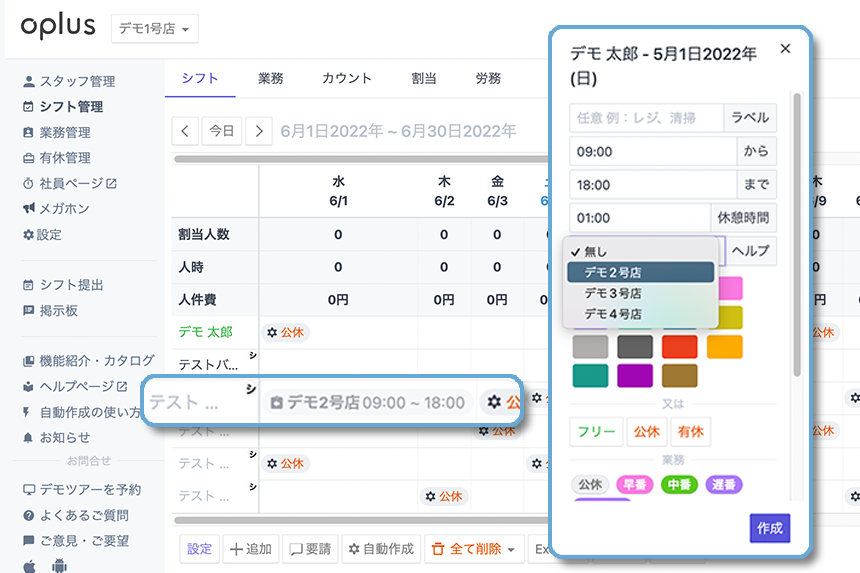
Task: Open the 設定 gear icon in sidebar
Action: click(x=28, y=235)
